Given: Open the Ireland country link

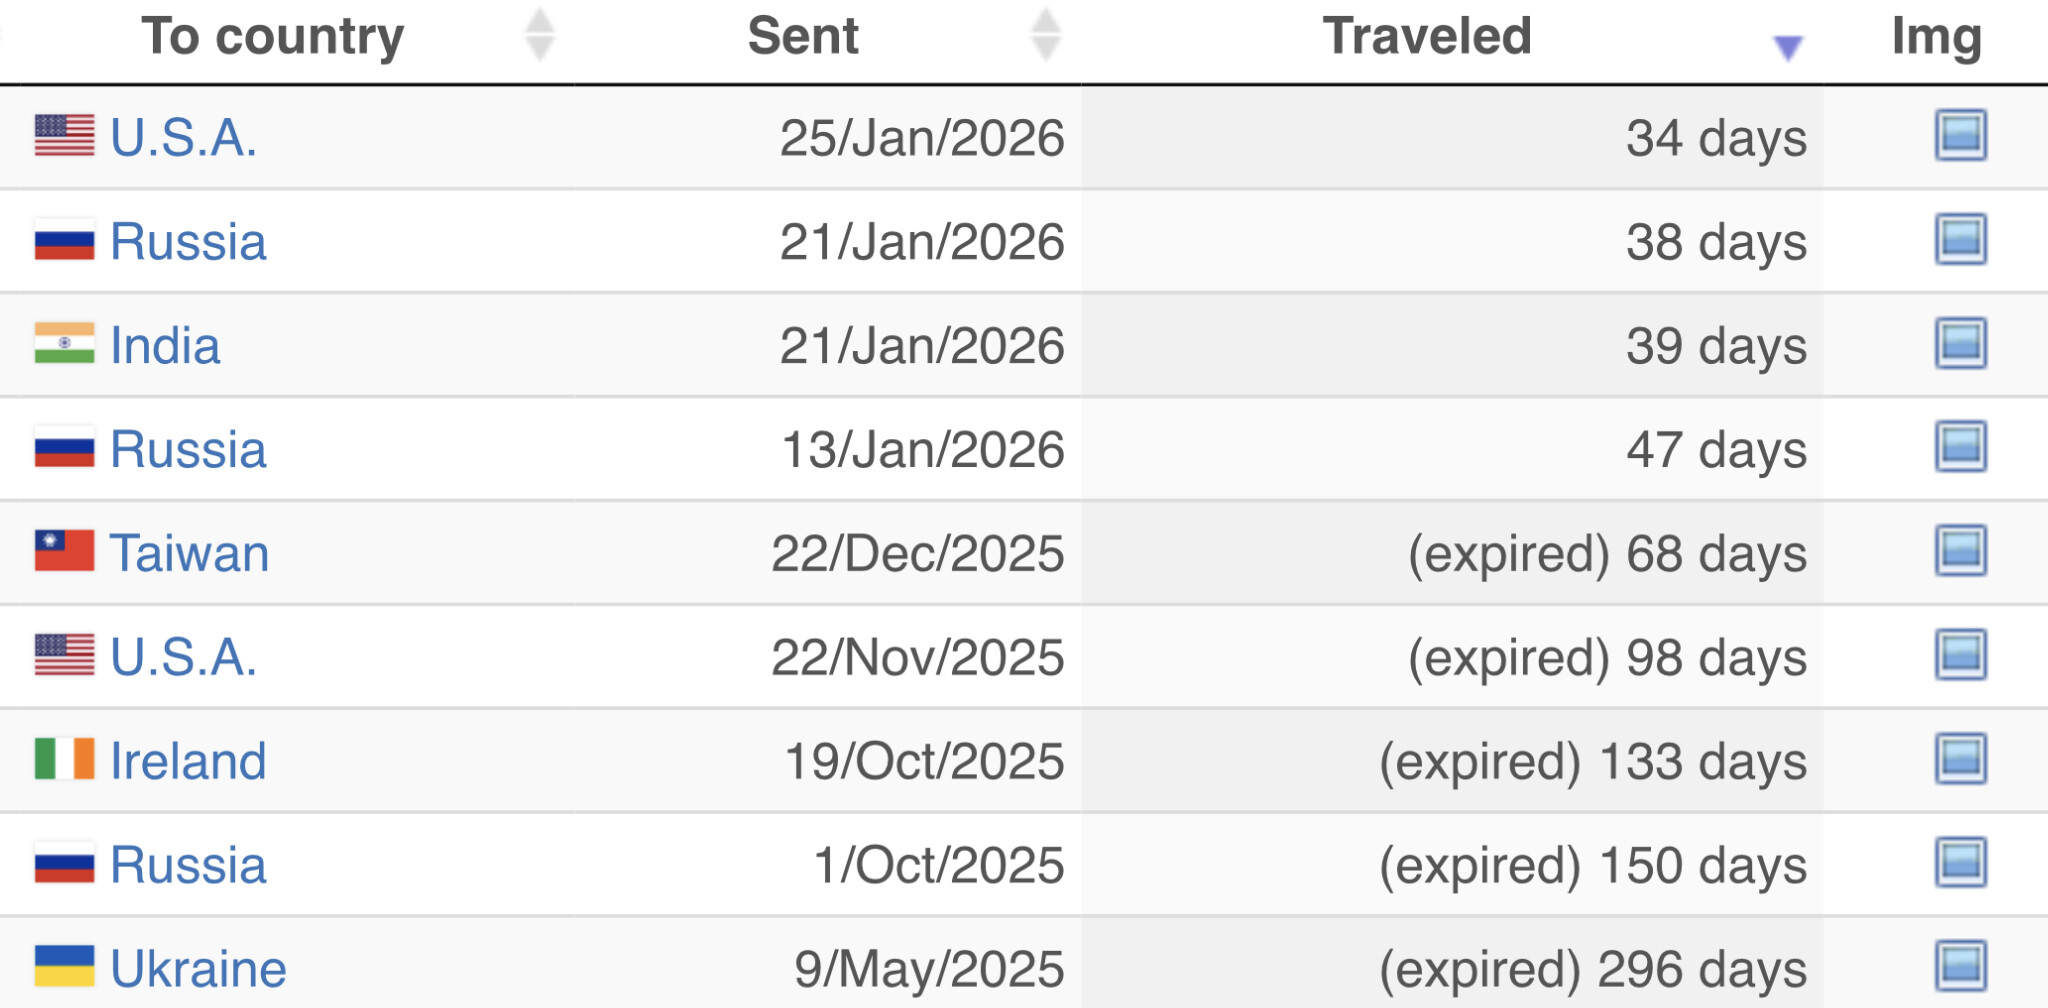Looking at the screenshot, I should click(x=188, y=761).
